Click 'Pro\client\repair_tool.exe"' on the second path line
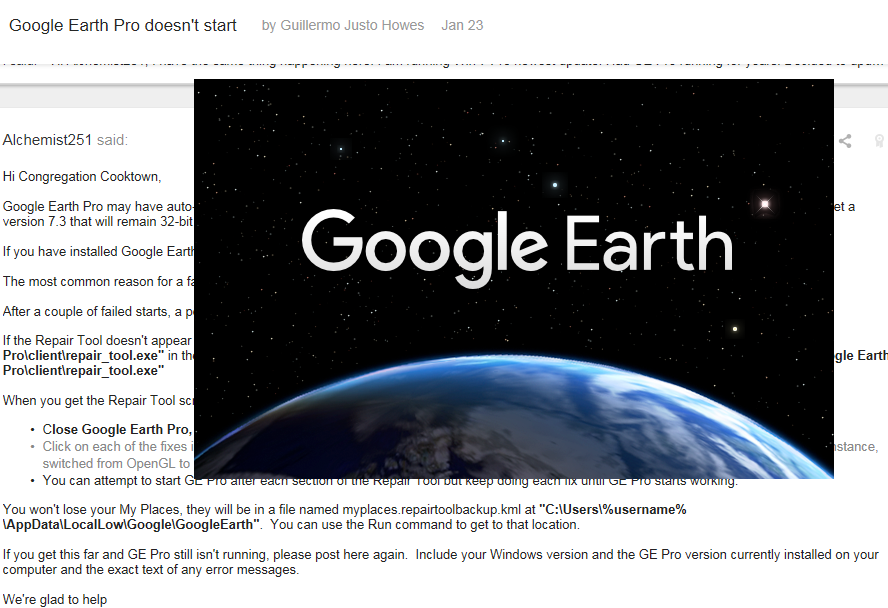Image resolution: width=888 pixels, height=608 pixels. pos(83,371)
